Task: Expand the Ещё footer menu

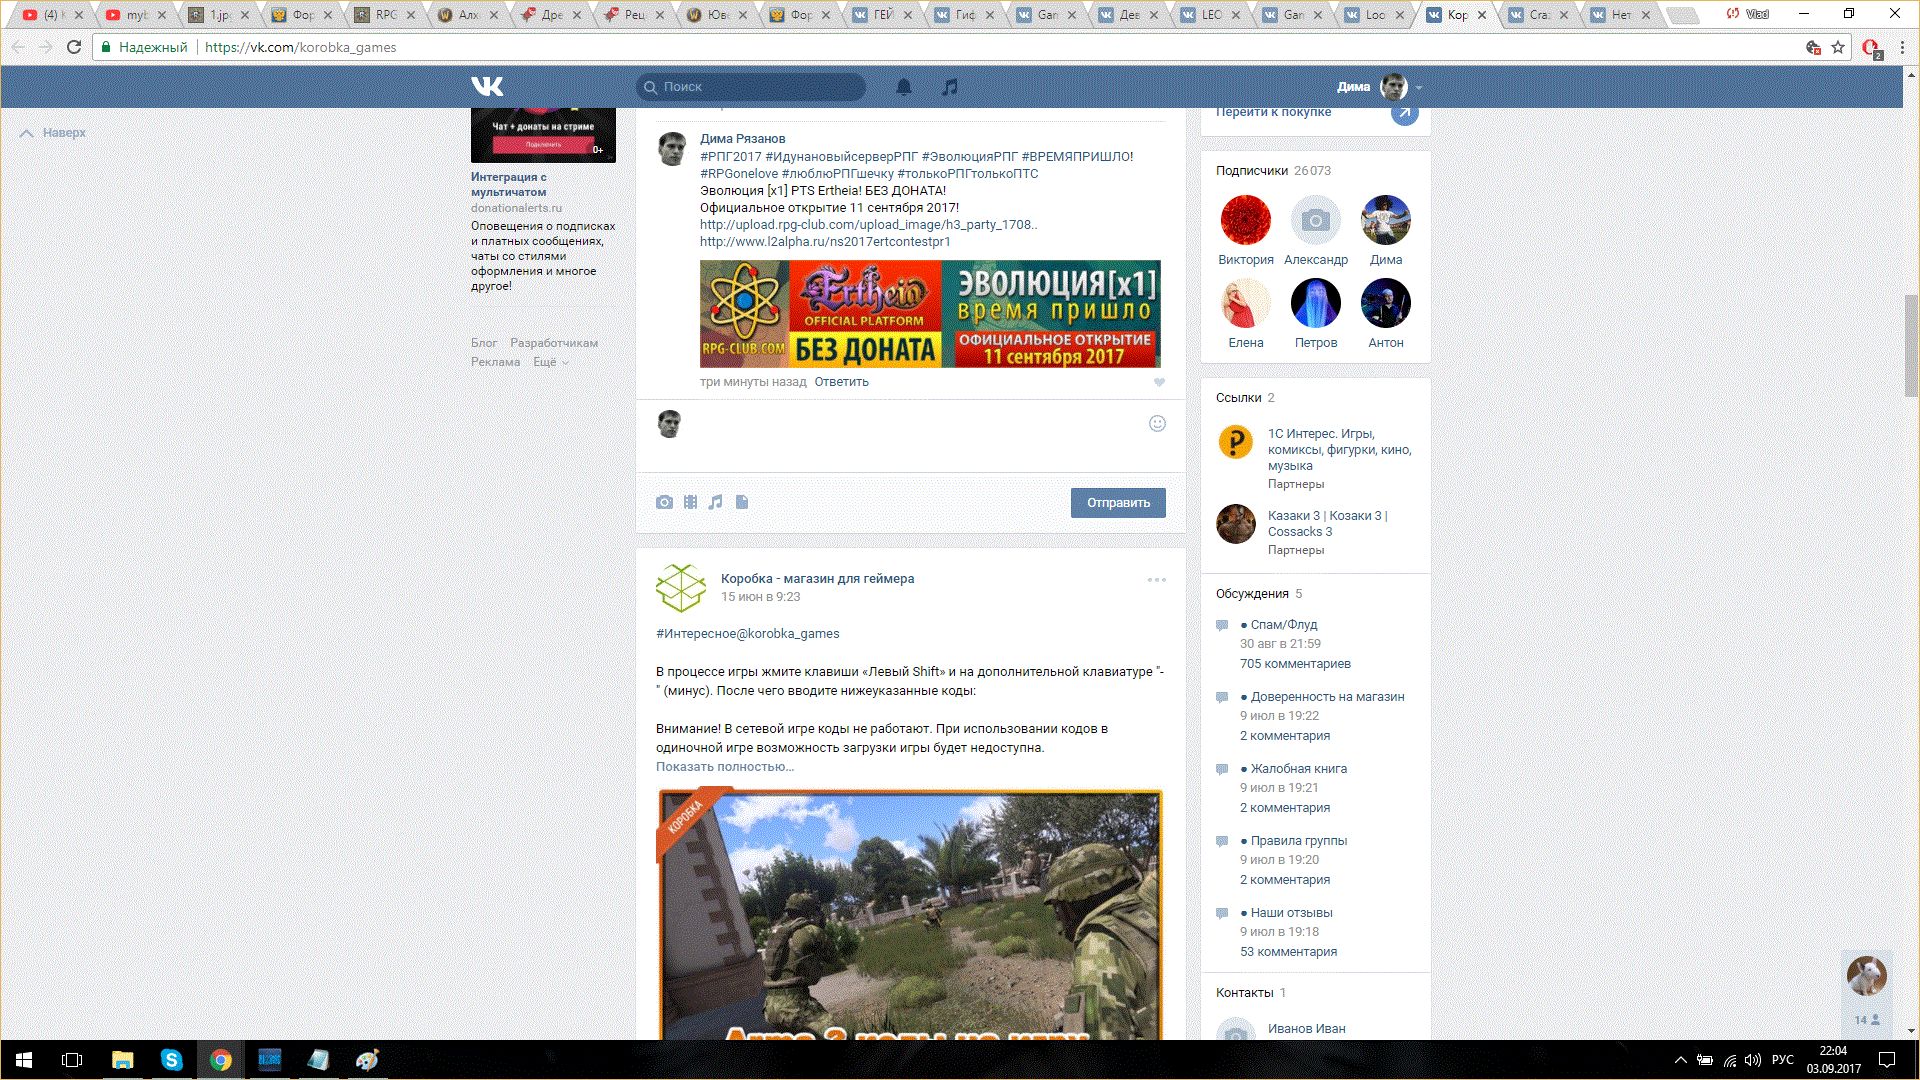Action: coord(550,362)
